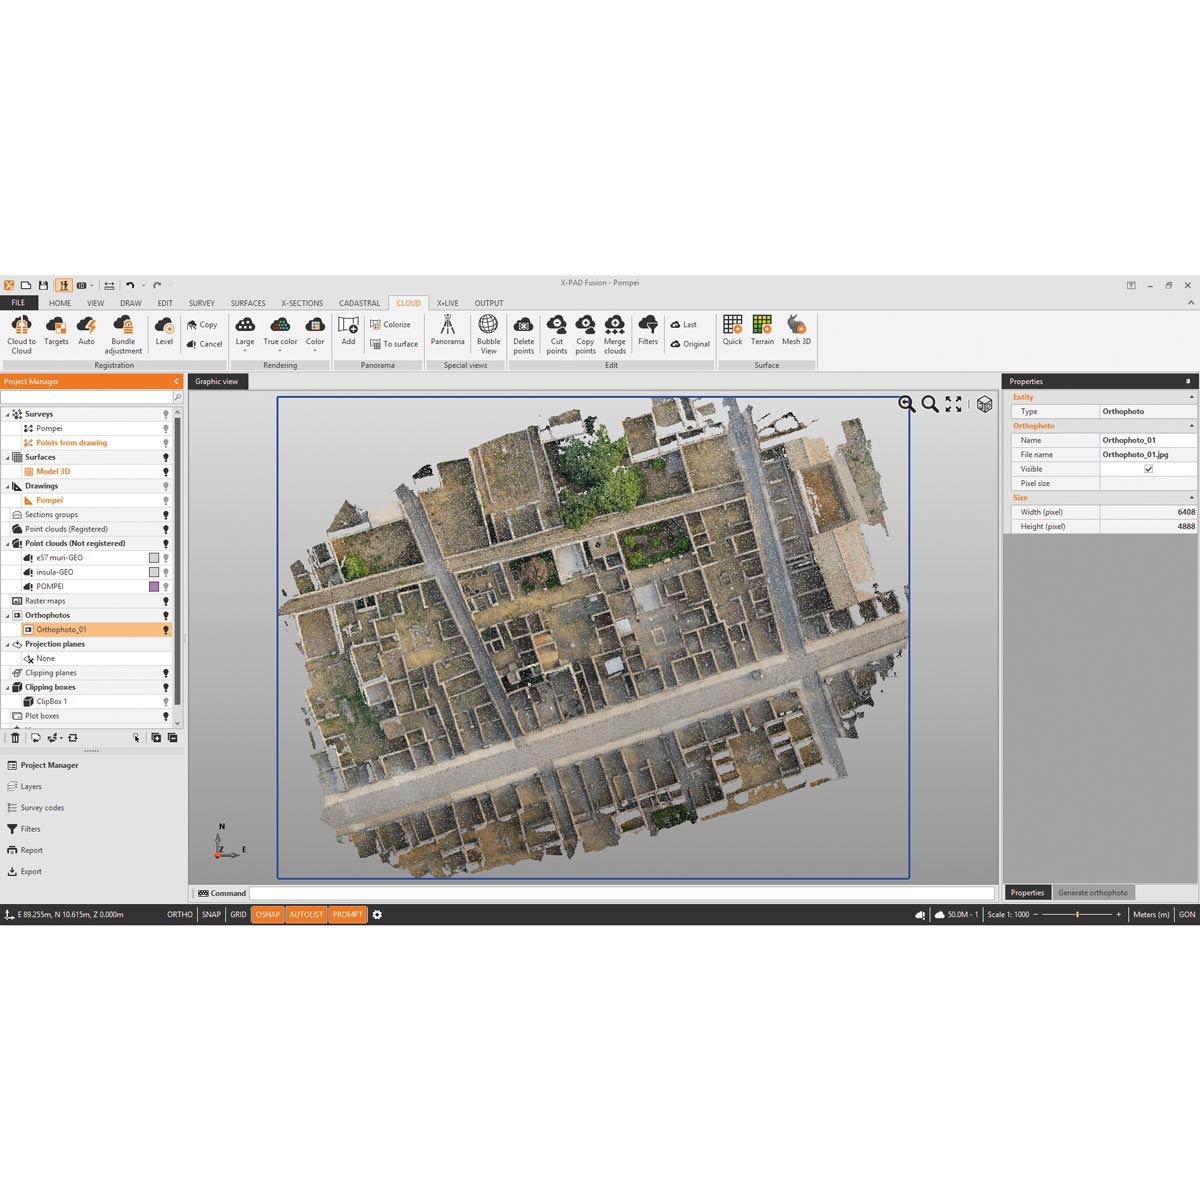Viewport: 1200px width, 1200px height.
Task: Launch the Mesh 3D tool
Action: point(796,331)
